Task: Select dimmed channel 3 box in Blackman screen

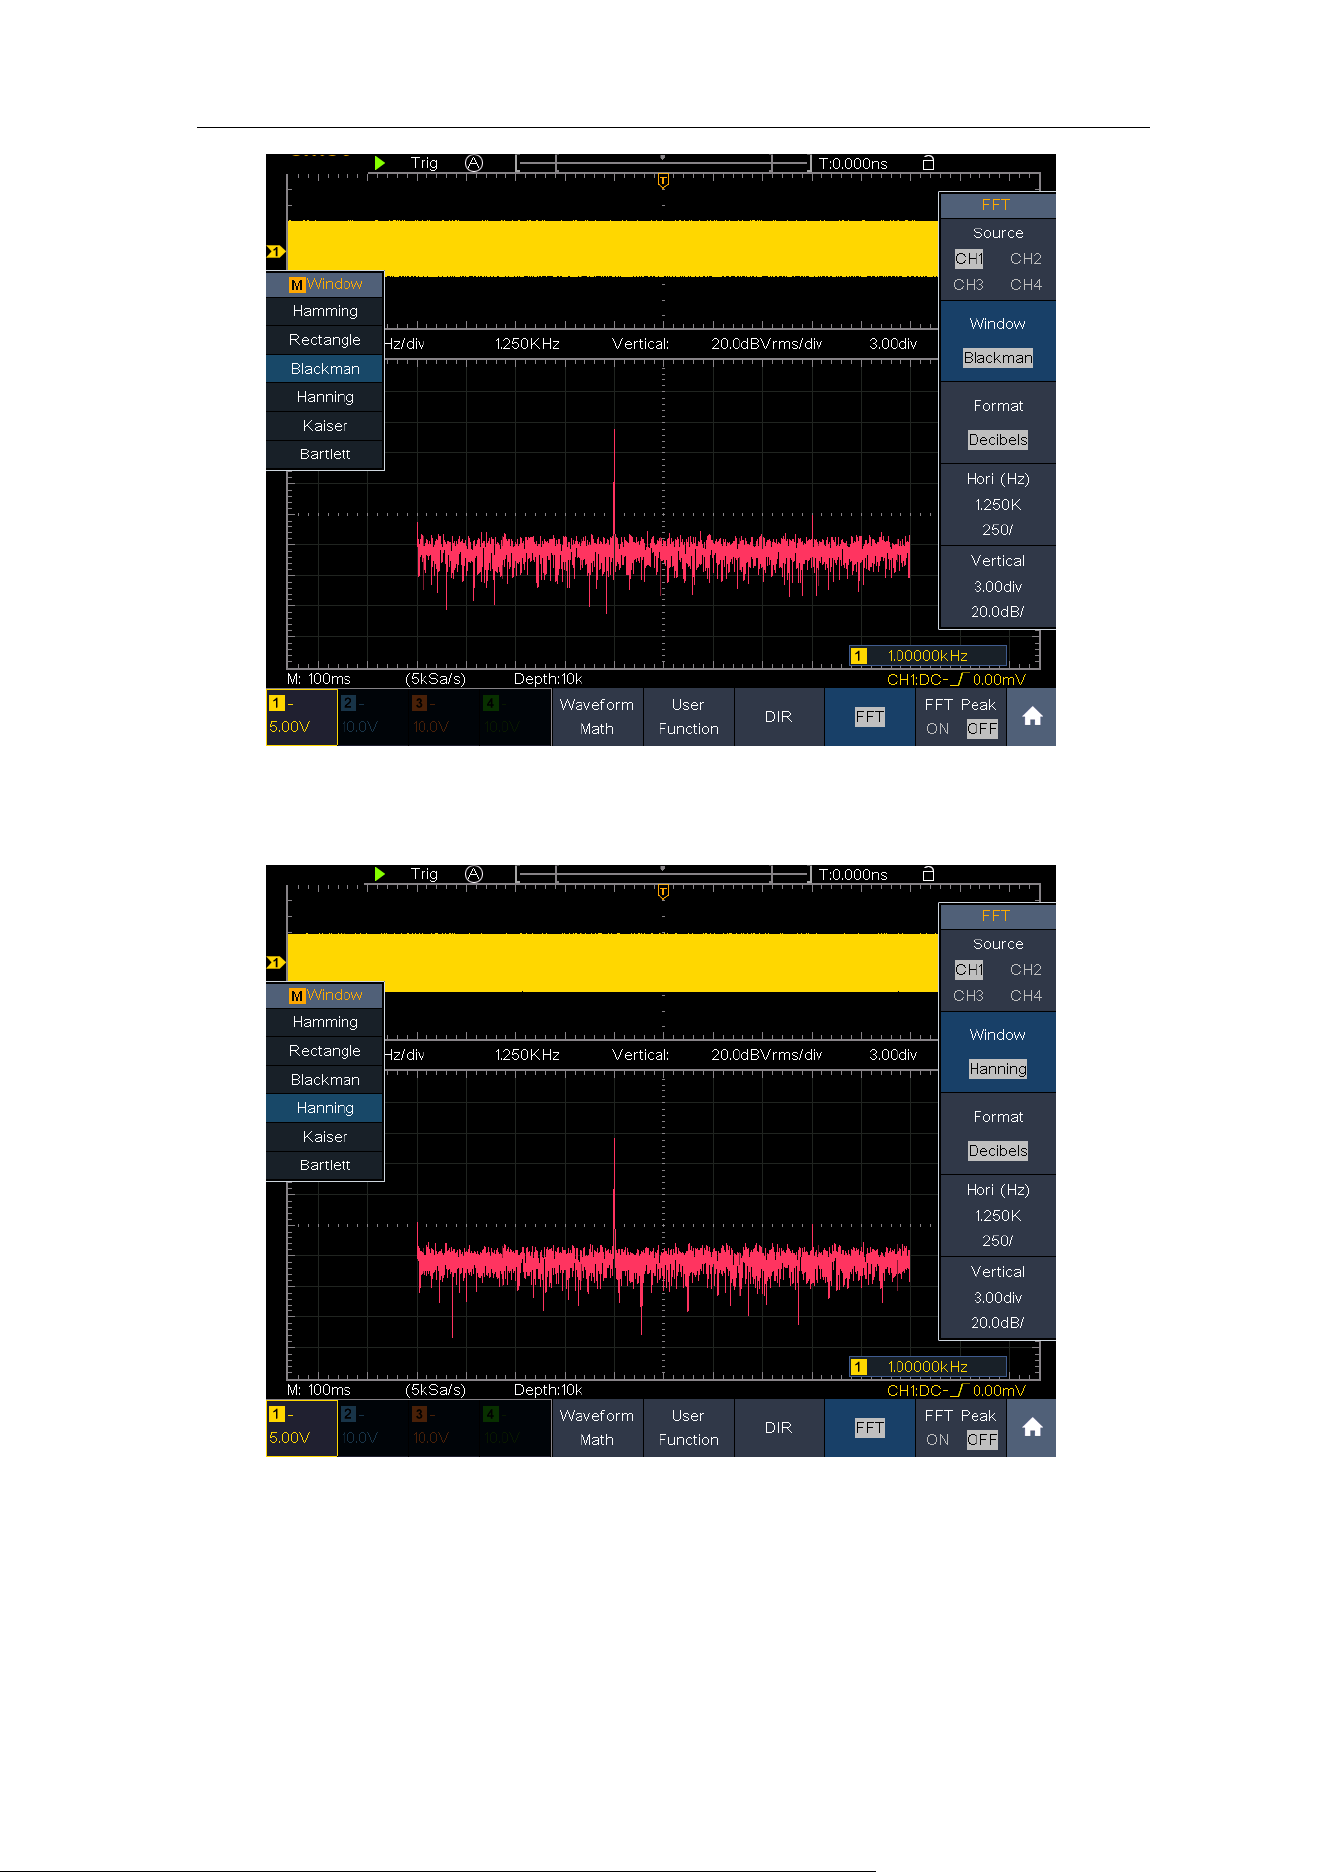Action: pos(444,717)
